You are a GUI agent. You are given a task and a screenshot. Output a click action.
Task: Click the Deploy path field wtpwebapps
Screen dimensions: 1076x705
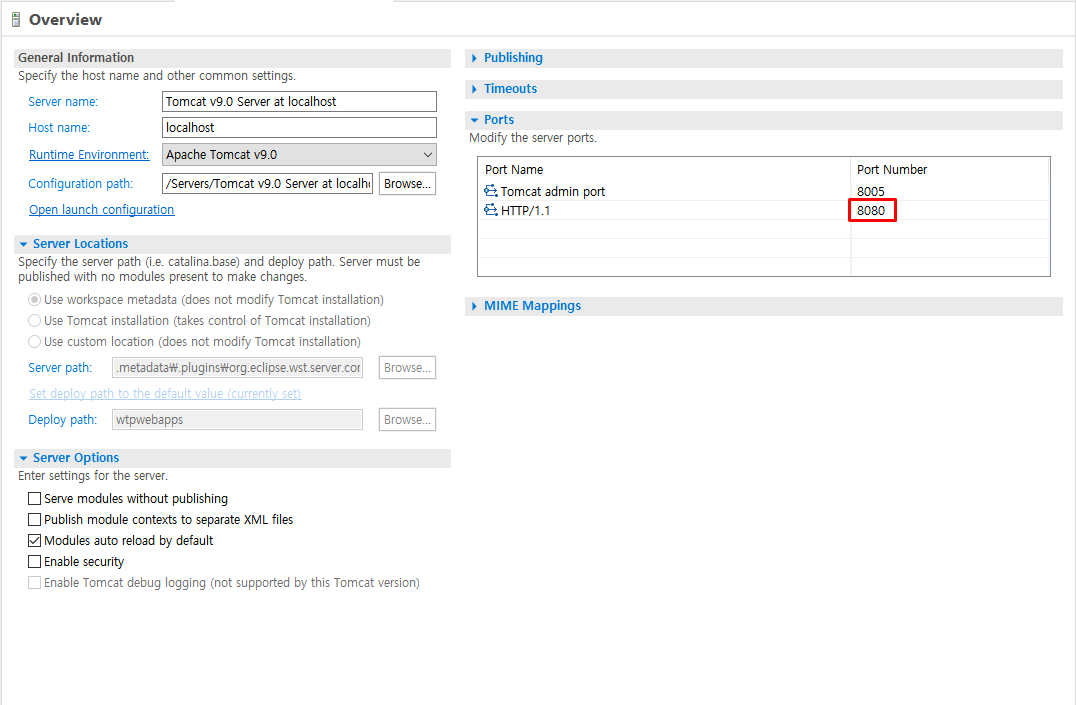tap(237, 419)
